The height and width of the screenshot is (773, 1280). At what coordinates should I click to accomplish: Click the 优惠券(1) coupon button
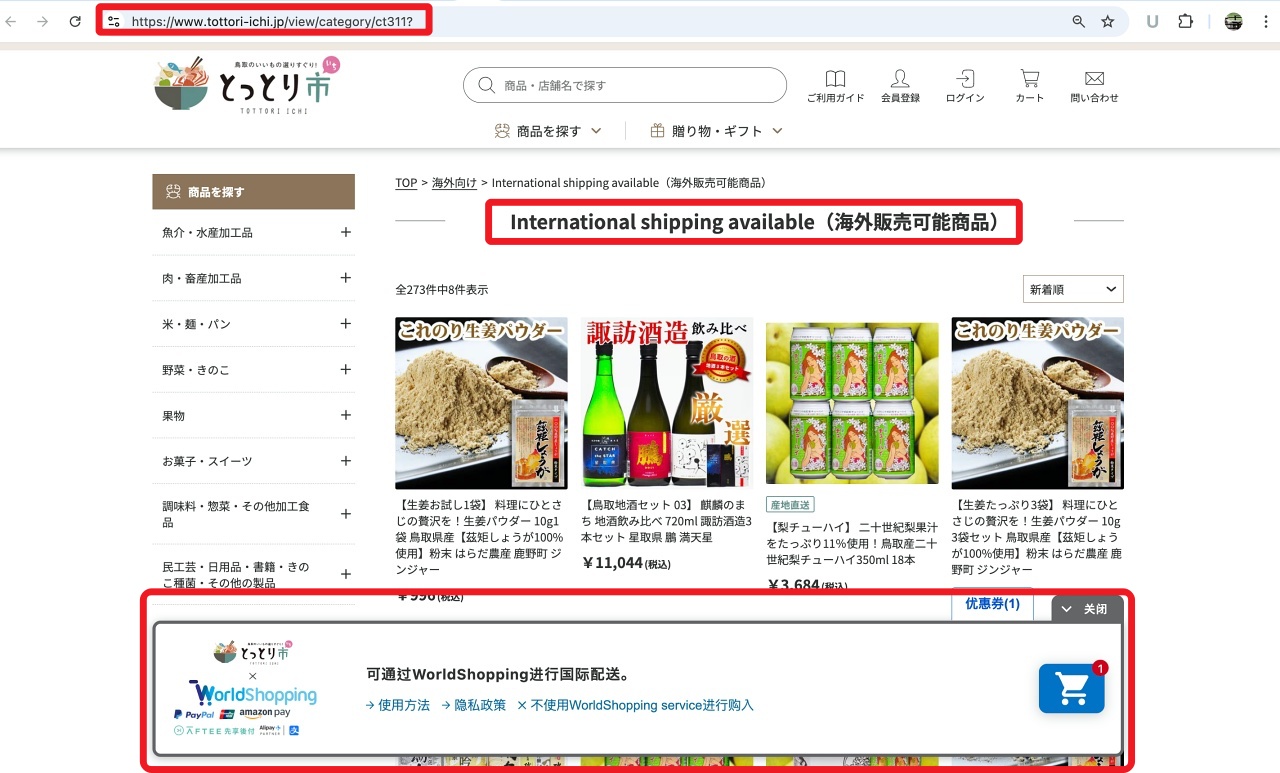(991, 604)
